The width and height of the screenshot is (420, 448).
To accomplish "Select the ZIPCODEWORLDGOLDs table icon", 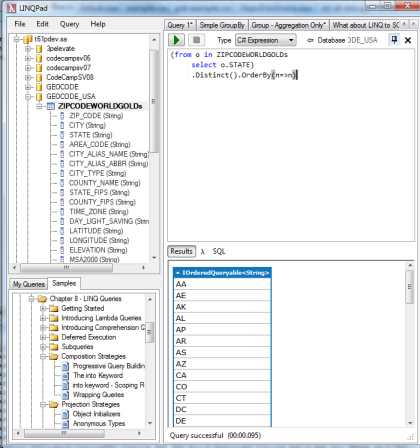I will point(51,106).
